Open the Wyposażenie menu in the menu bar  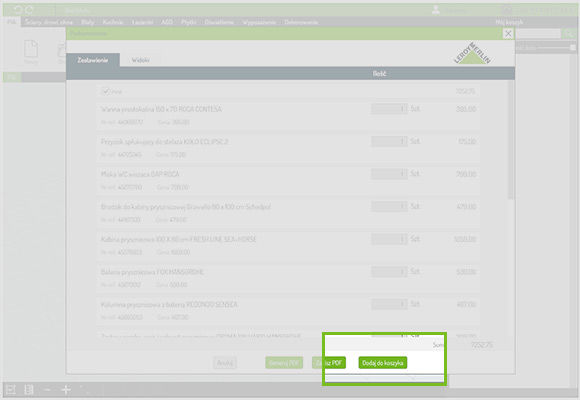coord(259,22)
